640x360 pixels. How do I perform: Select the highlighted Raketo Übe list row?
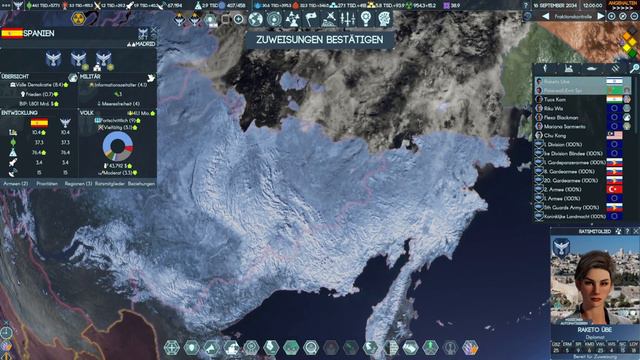click(583, 82)
